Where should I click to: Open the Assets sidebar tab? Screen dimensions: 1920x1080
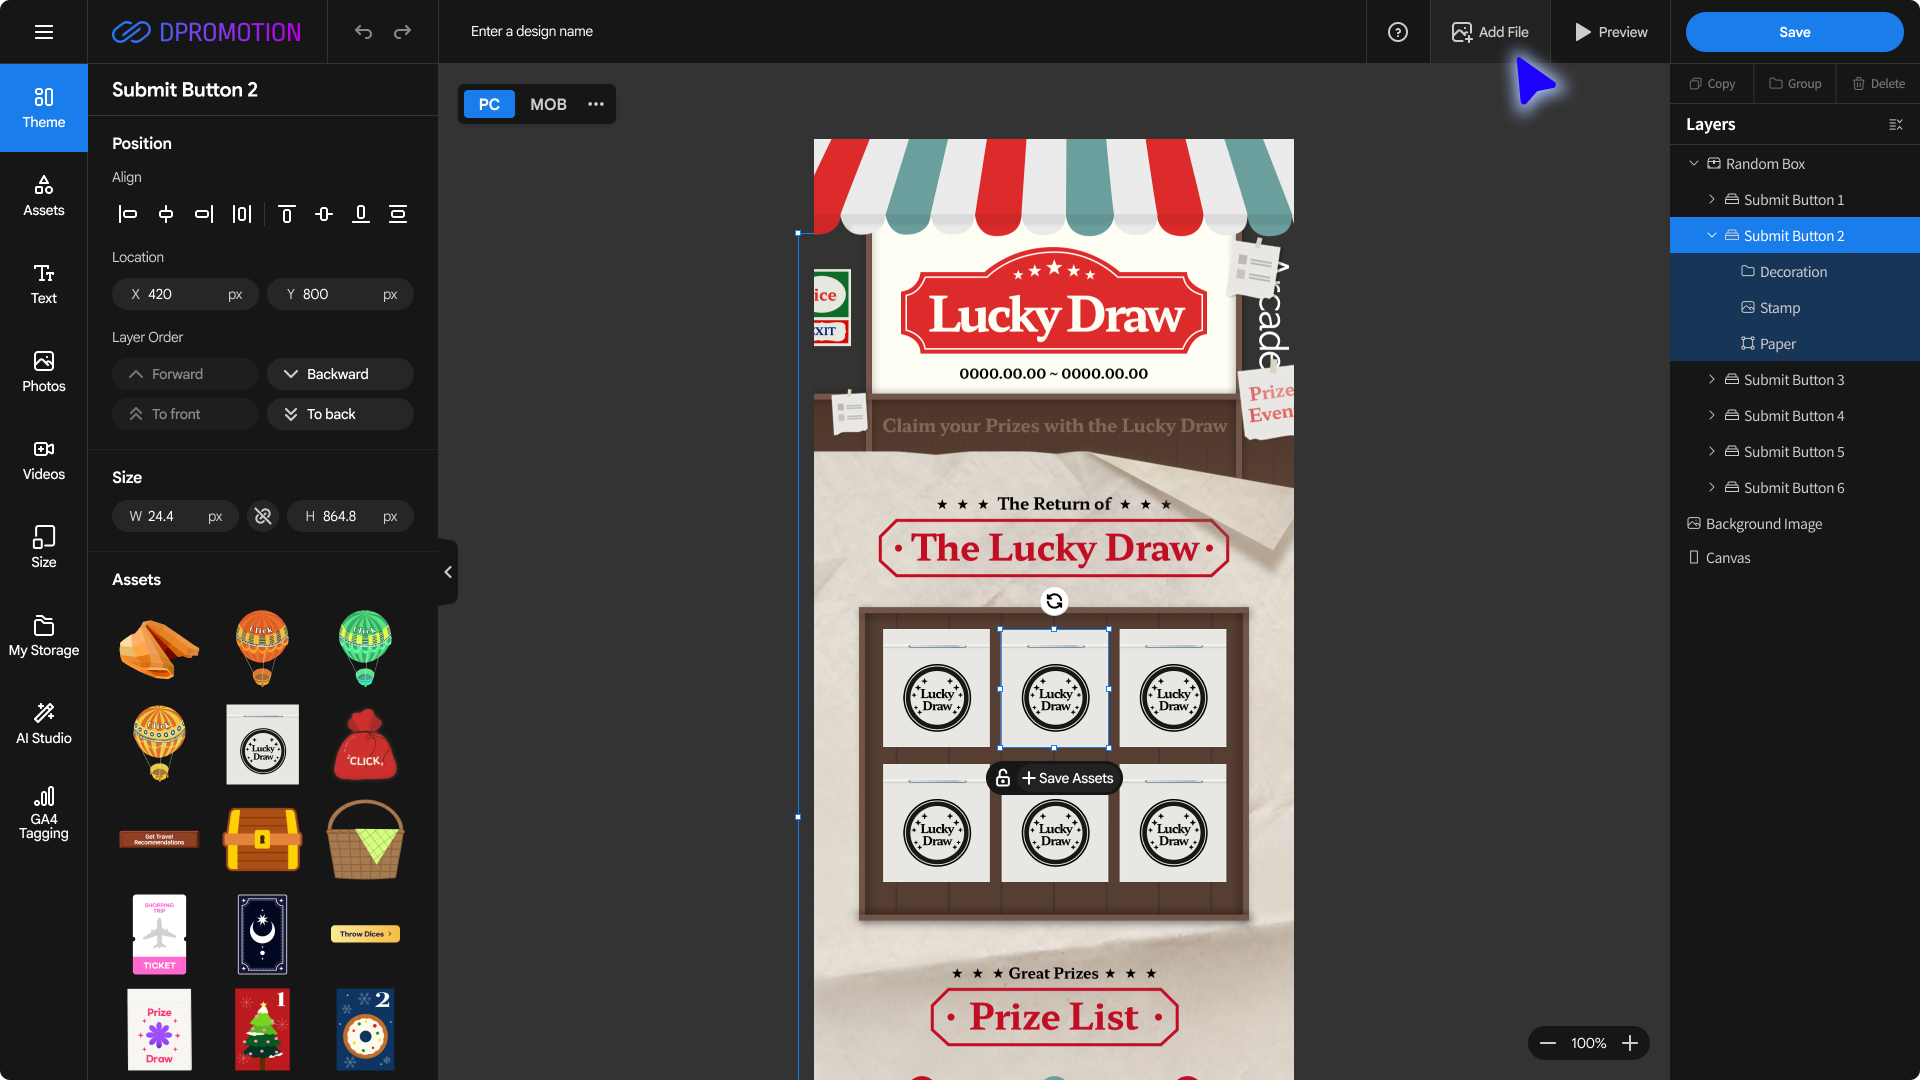[44, 195]
